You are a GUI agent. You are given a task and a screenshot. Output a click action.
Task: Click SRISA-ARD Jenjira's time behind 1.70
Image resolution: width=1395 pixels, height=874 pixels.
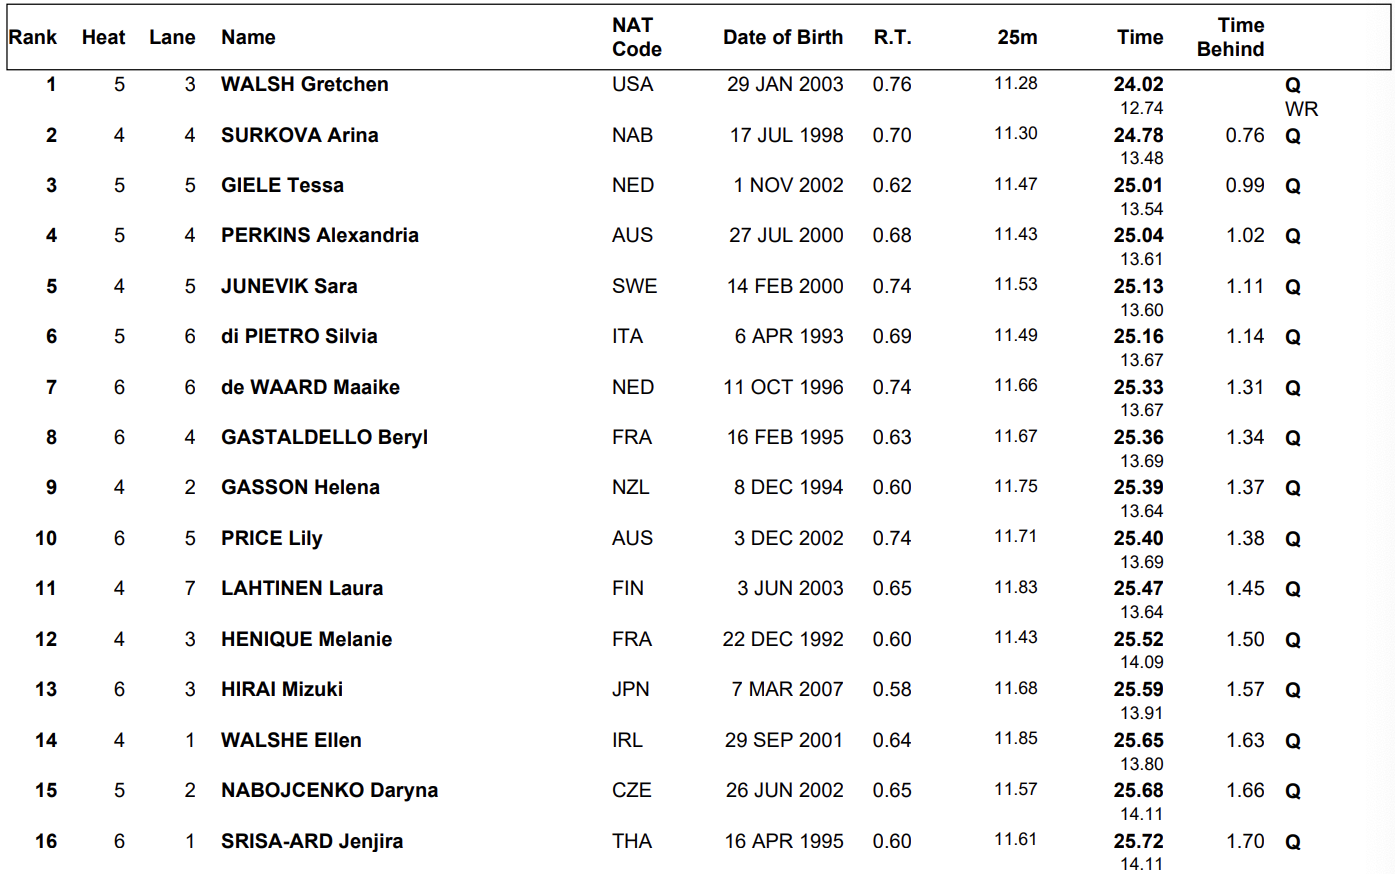(1245, 841)
